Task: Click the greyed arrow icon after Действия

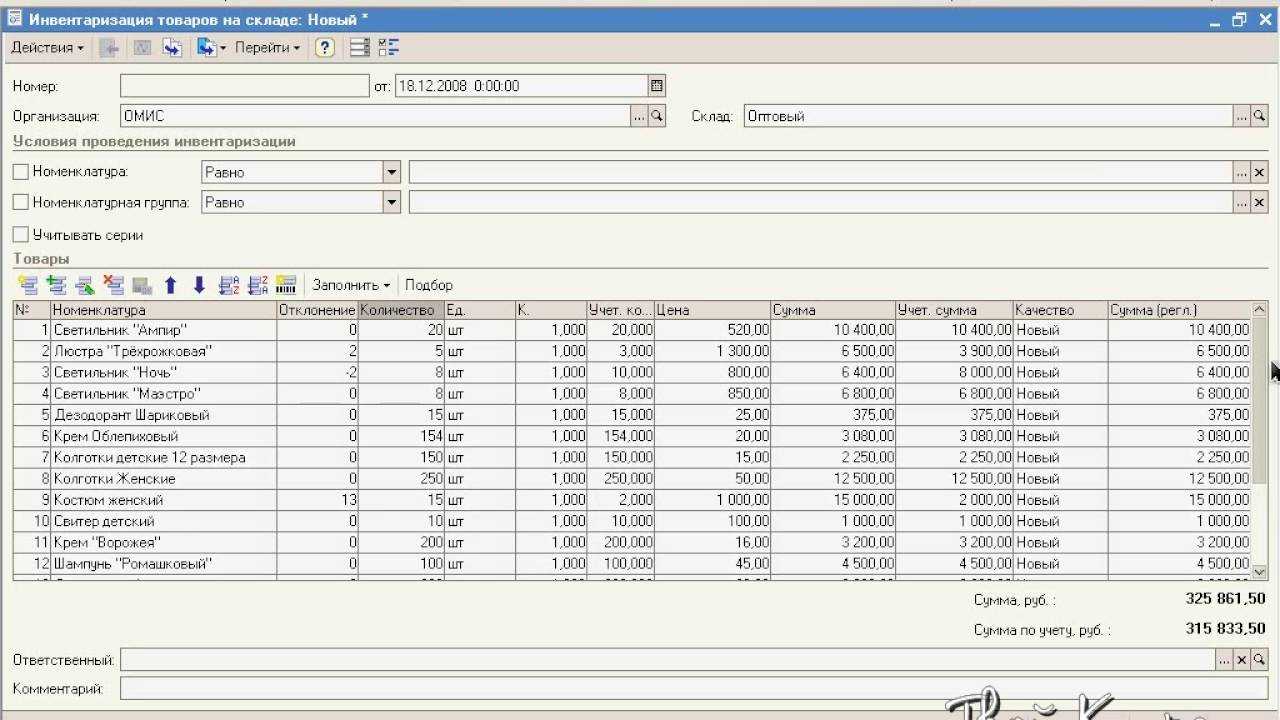Action: 109,47
